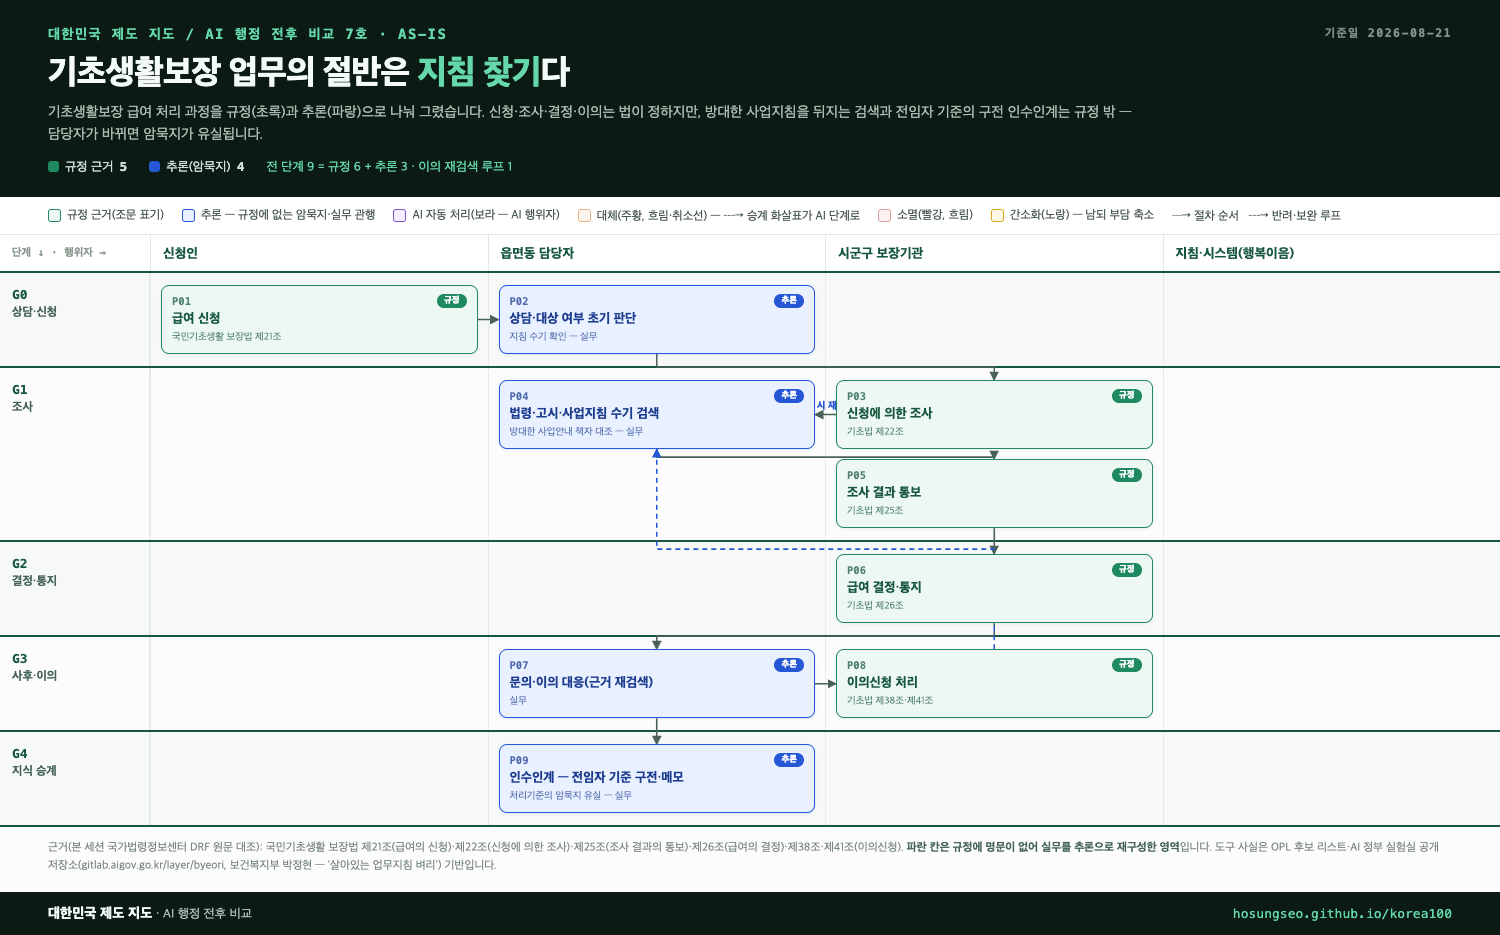Toggle the 추론 legend checkbox in legend bar
Viewport: 1500px width, 935px height.
pyautogui.click(x=188, y=215)
